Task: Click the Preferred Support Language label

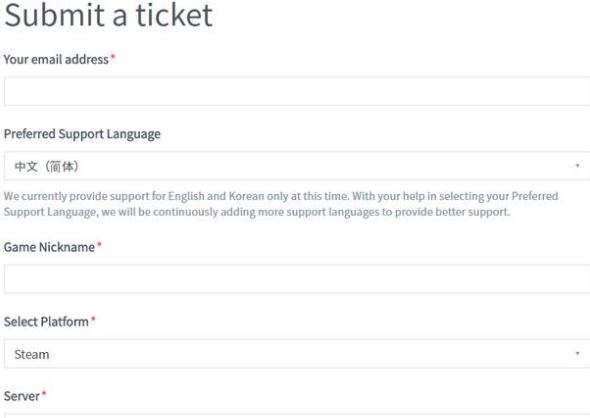Action: coord(82,134)
